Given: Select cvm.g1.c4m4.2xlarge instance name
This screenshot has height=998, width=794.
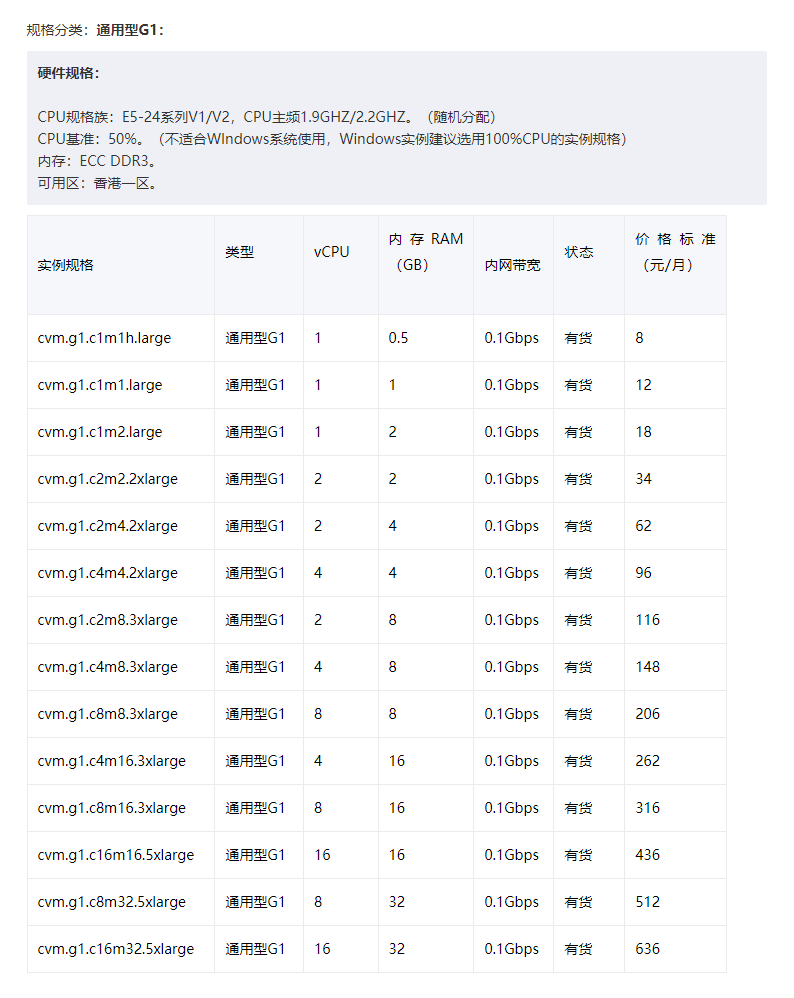Looking at the screenshot, I should point(108,573).
